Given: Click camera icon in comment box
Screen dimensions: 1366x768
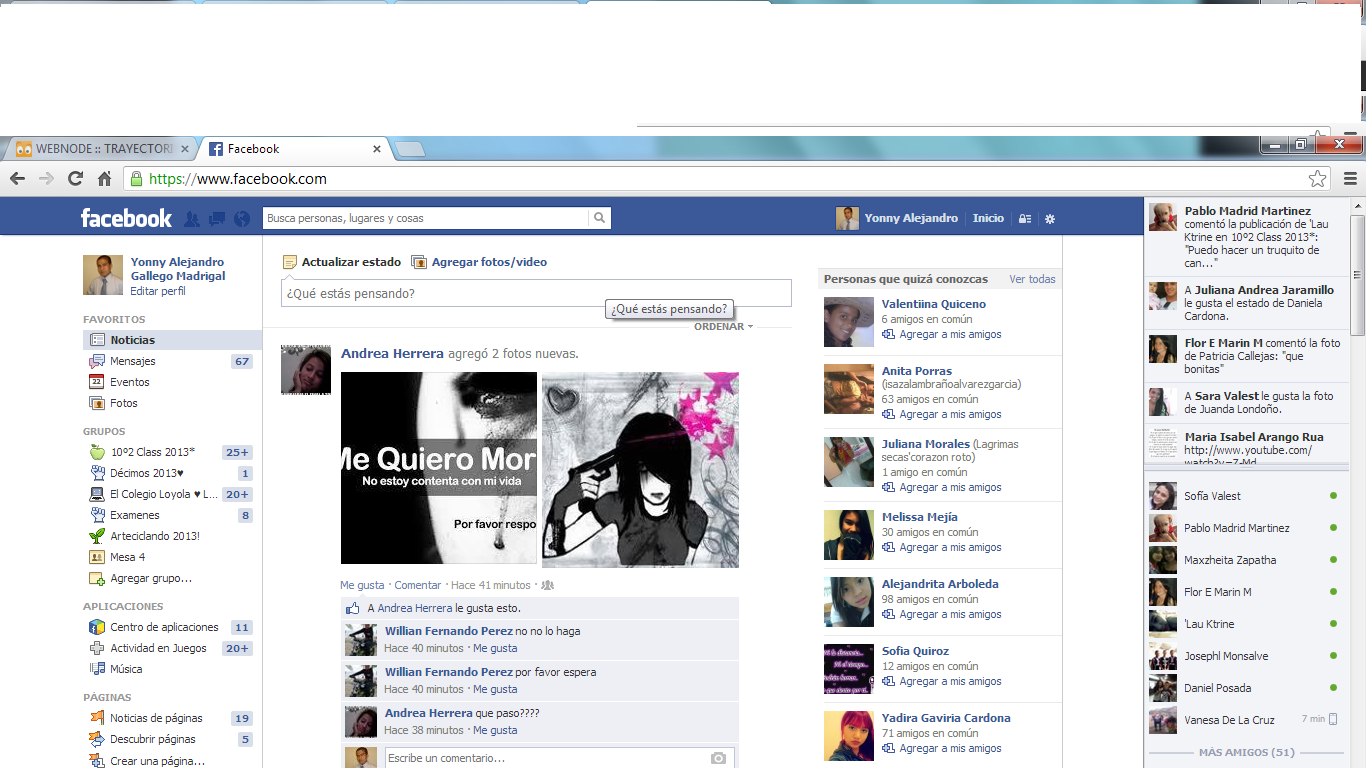Looking at the screenshot, I should click(x=718, y=758).
